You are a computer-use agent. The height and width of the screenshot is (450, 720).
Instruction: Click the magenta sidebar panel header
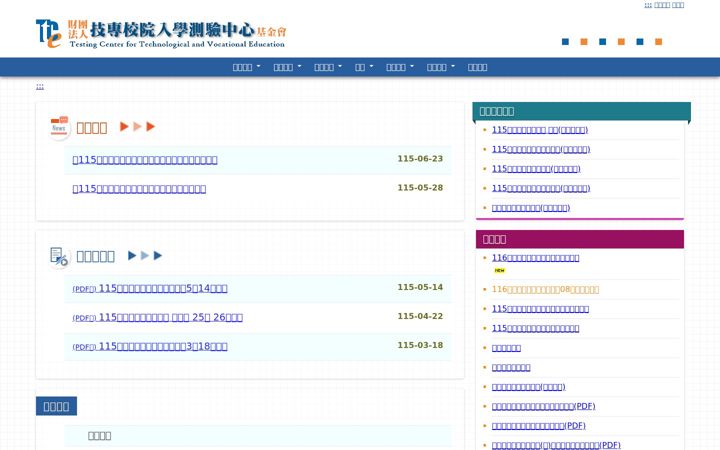(579, 239)
